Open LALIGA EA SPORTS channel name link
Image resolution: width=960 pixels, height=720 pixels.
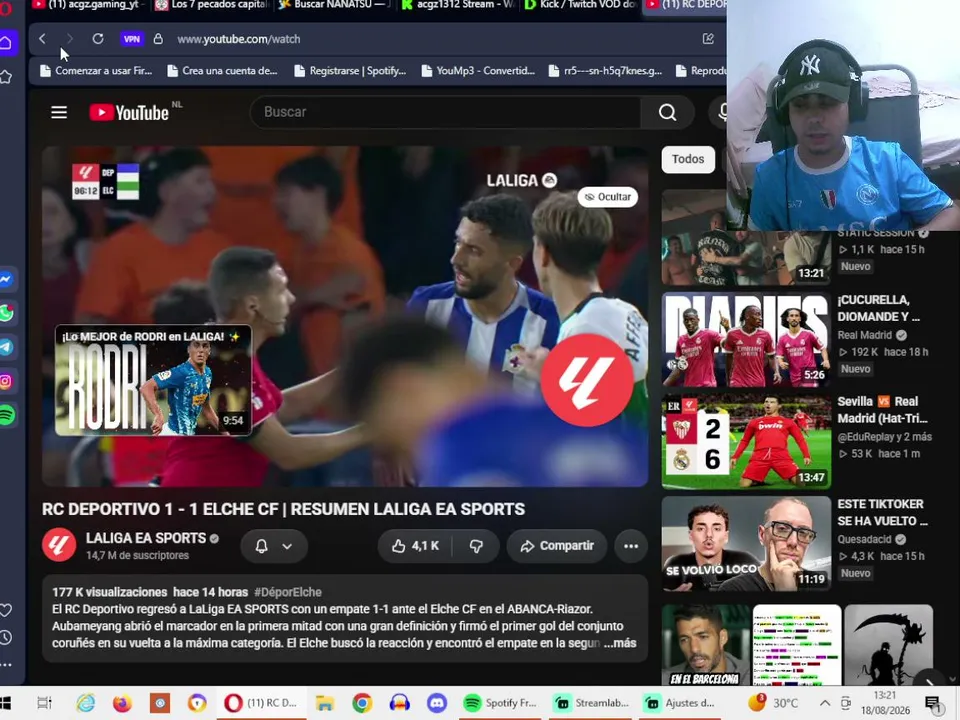pos(146,538)
